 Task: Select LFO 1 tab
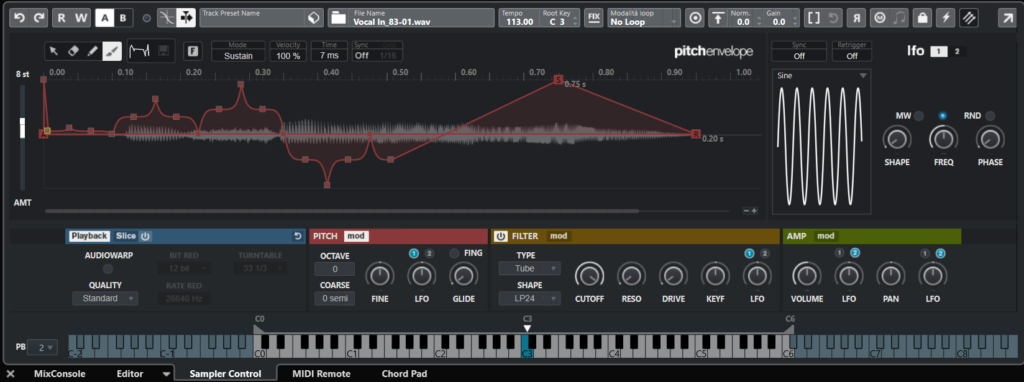938,52
